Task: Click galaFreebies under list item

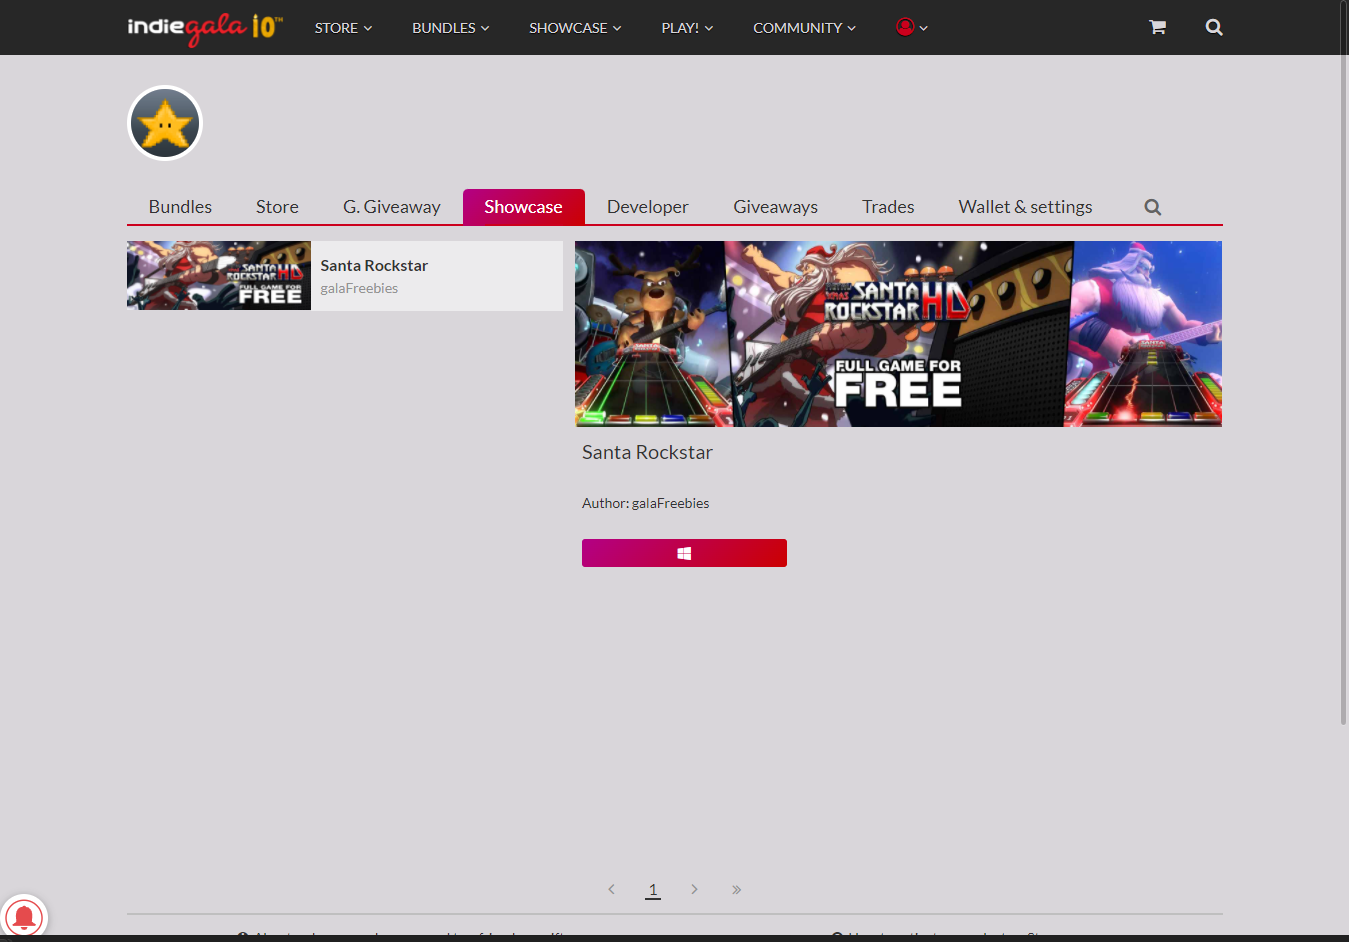Action: coord(359,288)
